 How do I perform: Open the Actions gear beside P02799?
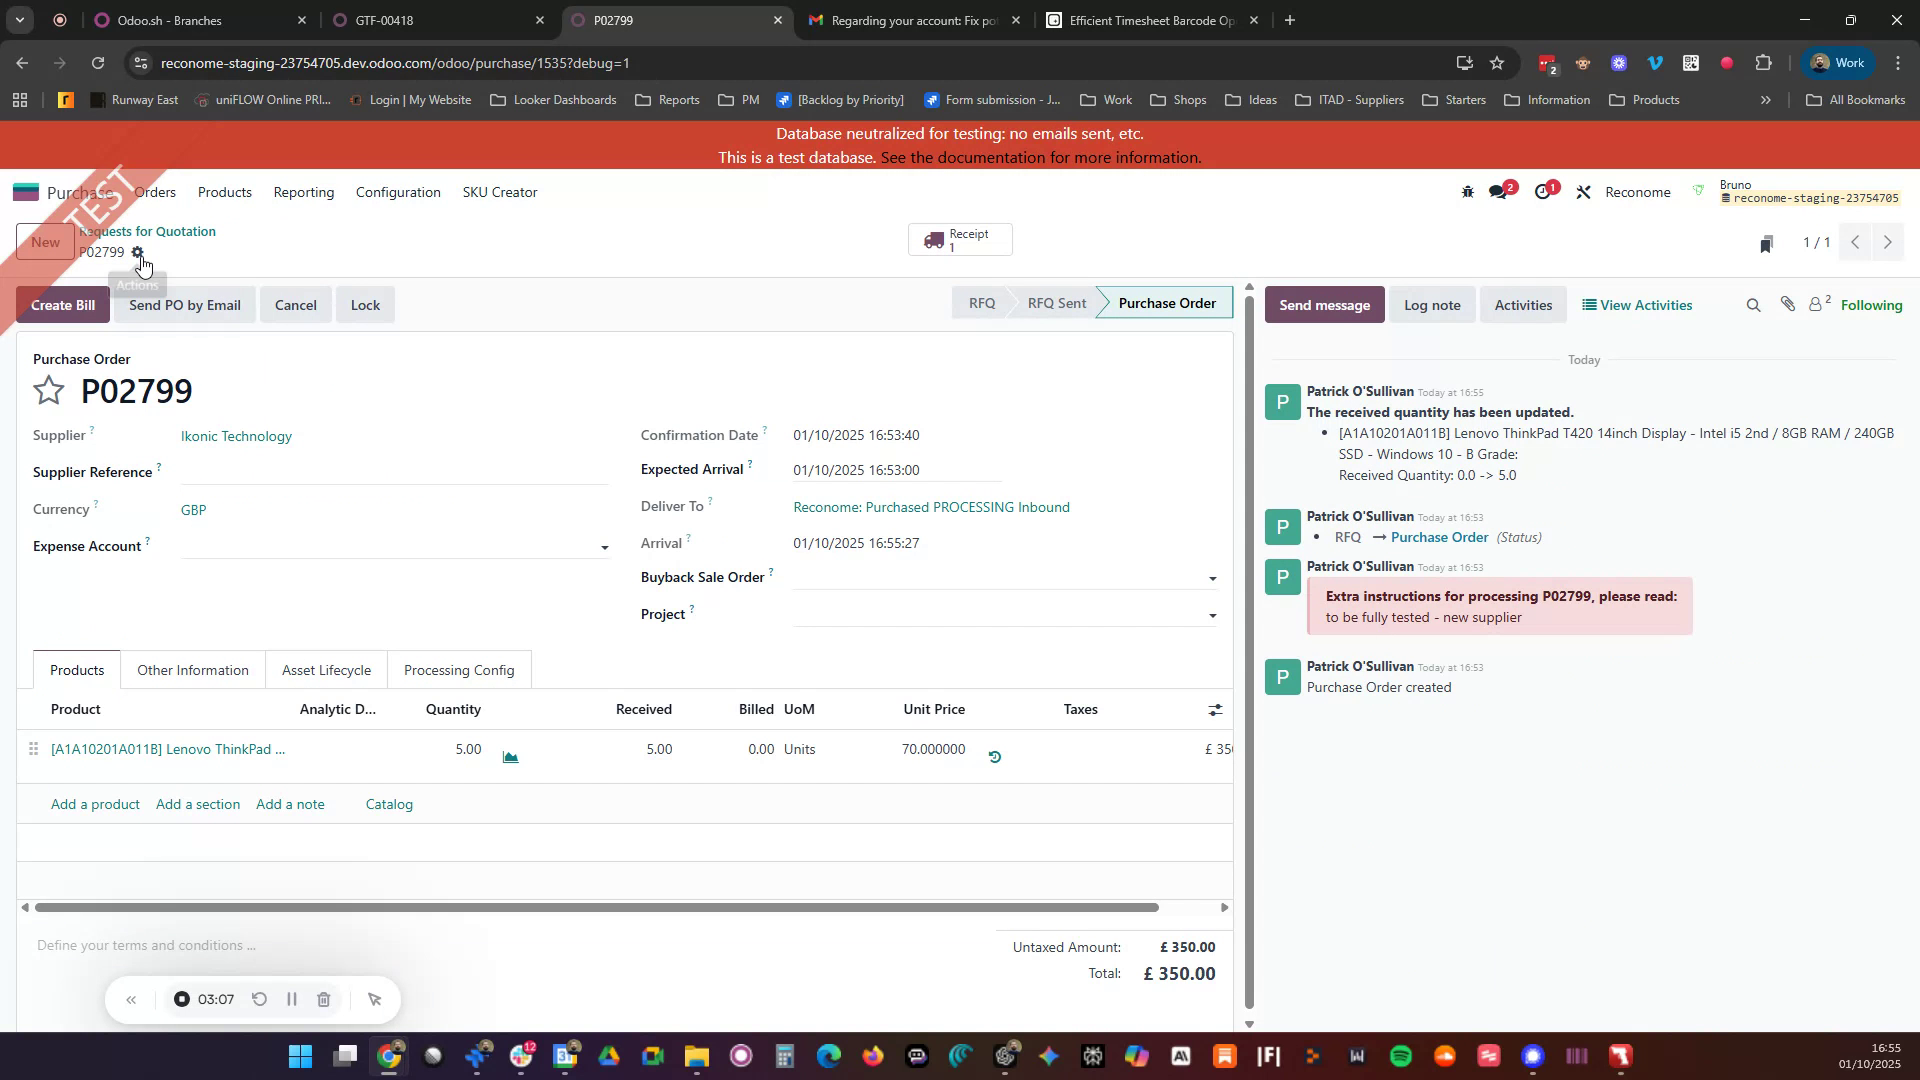pos(138,252)
